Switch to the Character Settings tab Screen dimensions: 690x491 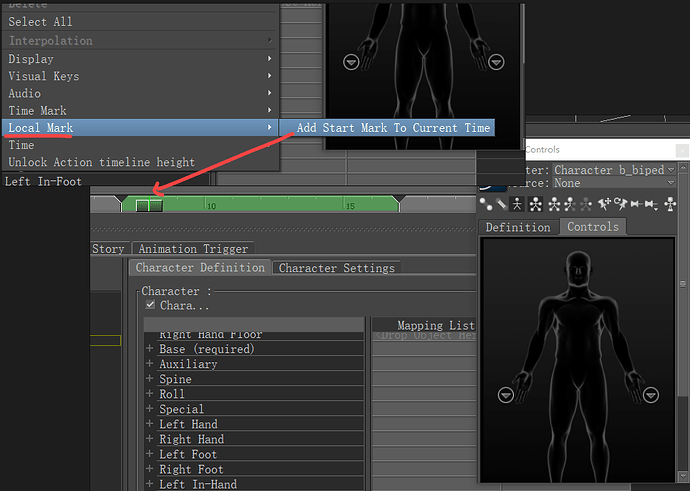tap(336, 268)
